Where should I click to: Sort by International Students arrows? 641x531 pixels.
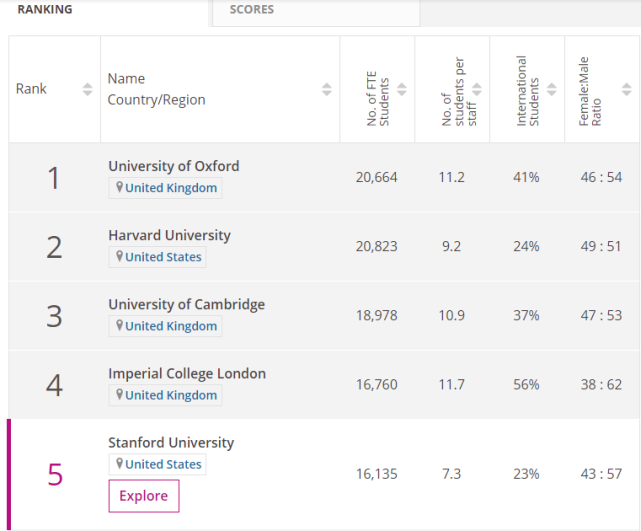click(551, 89)
